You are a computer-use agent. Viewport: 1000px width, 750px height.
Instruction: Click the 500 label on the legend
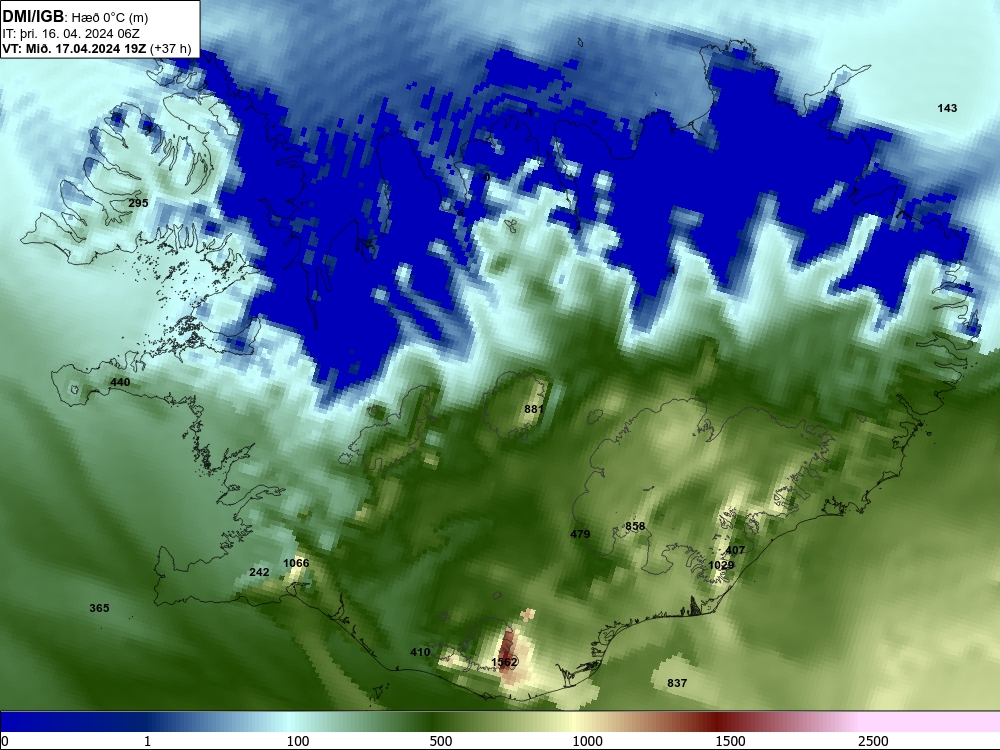click(441, 741)
